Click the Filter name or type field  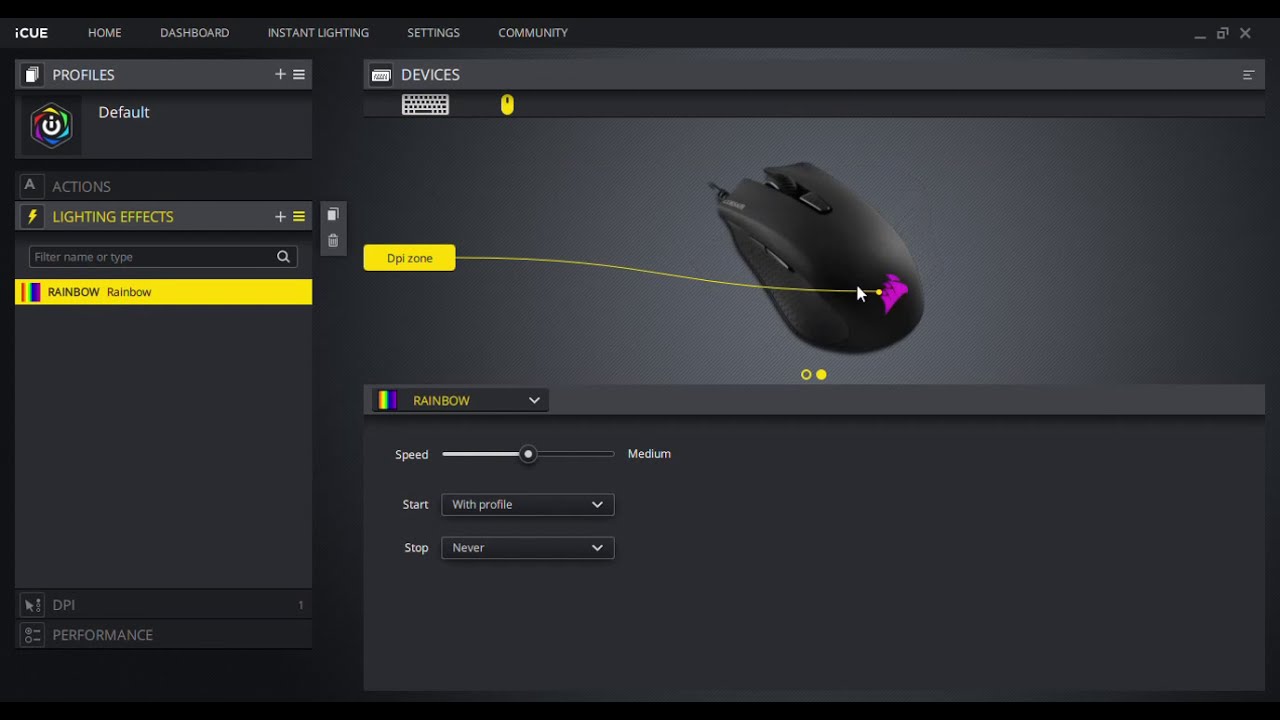tap(163, 257)
